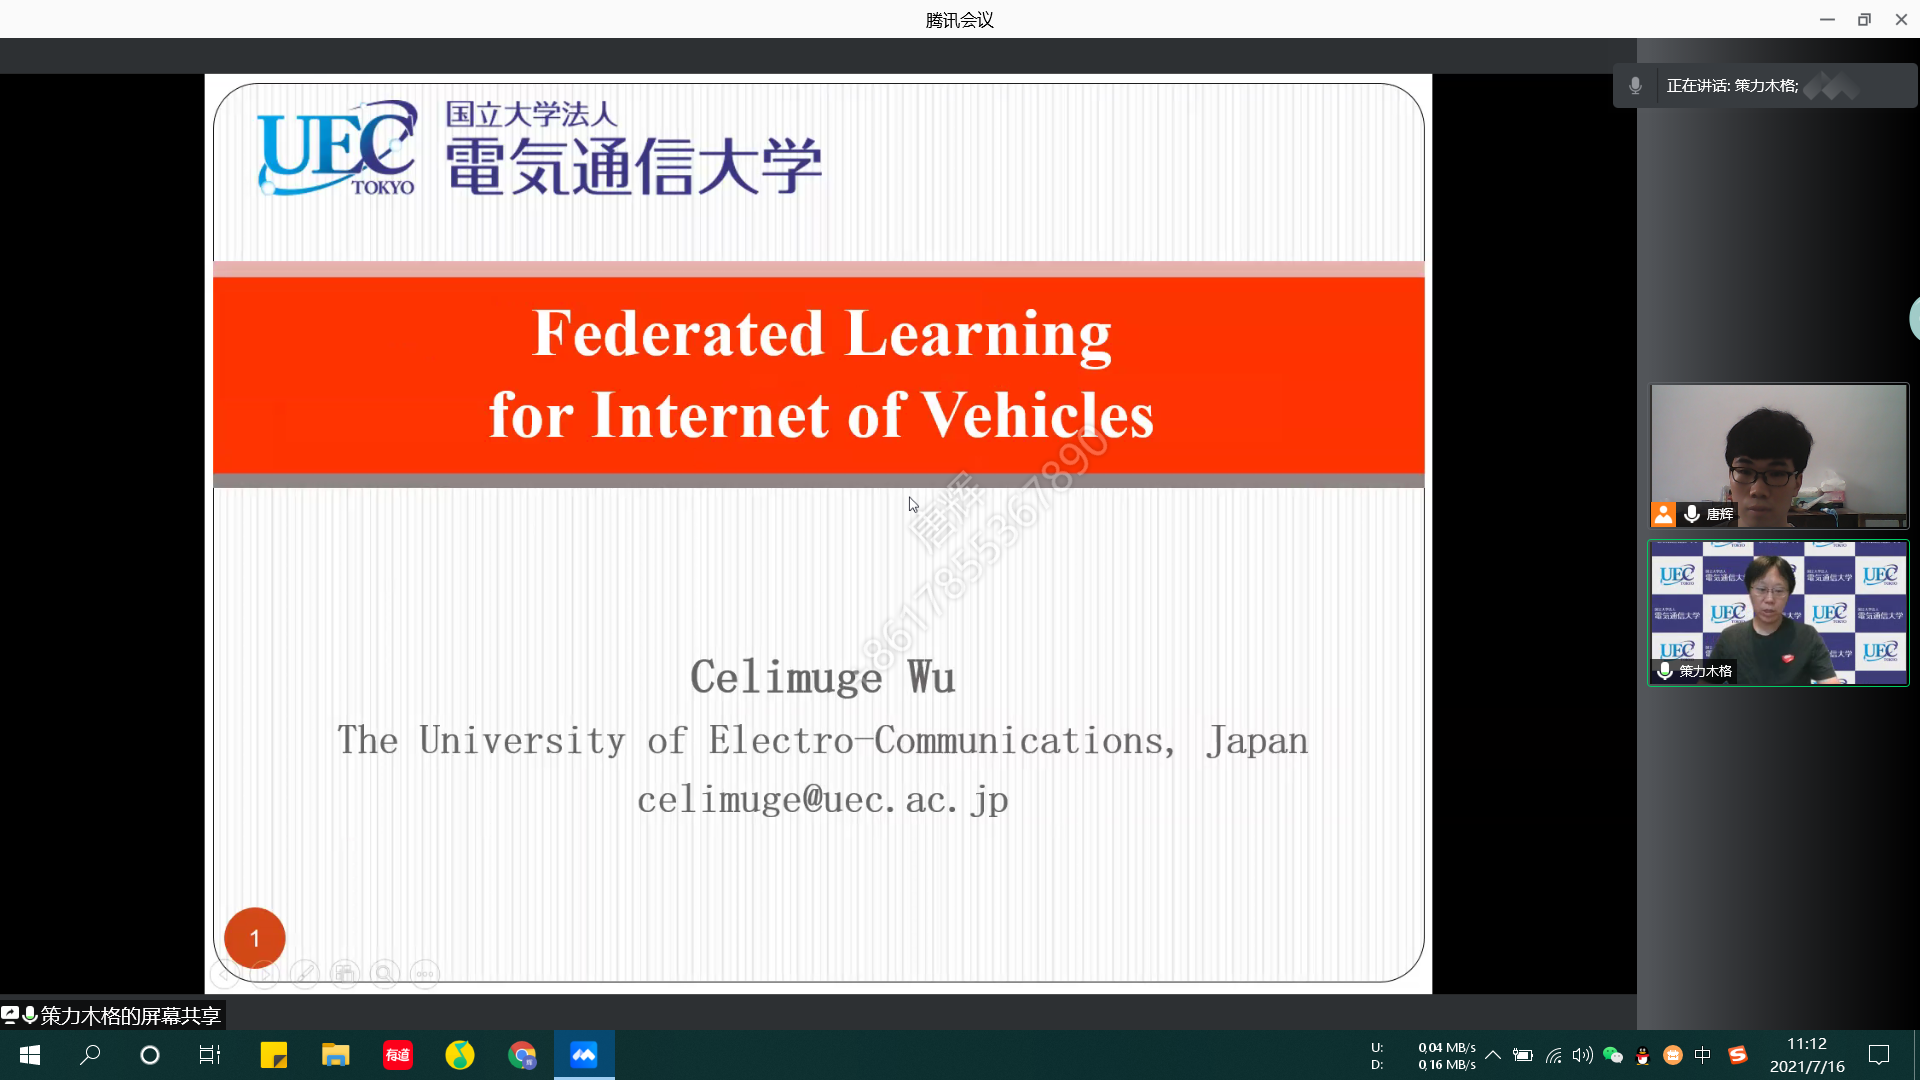Viewport: 1920px width, 1080px height.
Task: Advance to next slide with right arrow
Action: [265, 973]
